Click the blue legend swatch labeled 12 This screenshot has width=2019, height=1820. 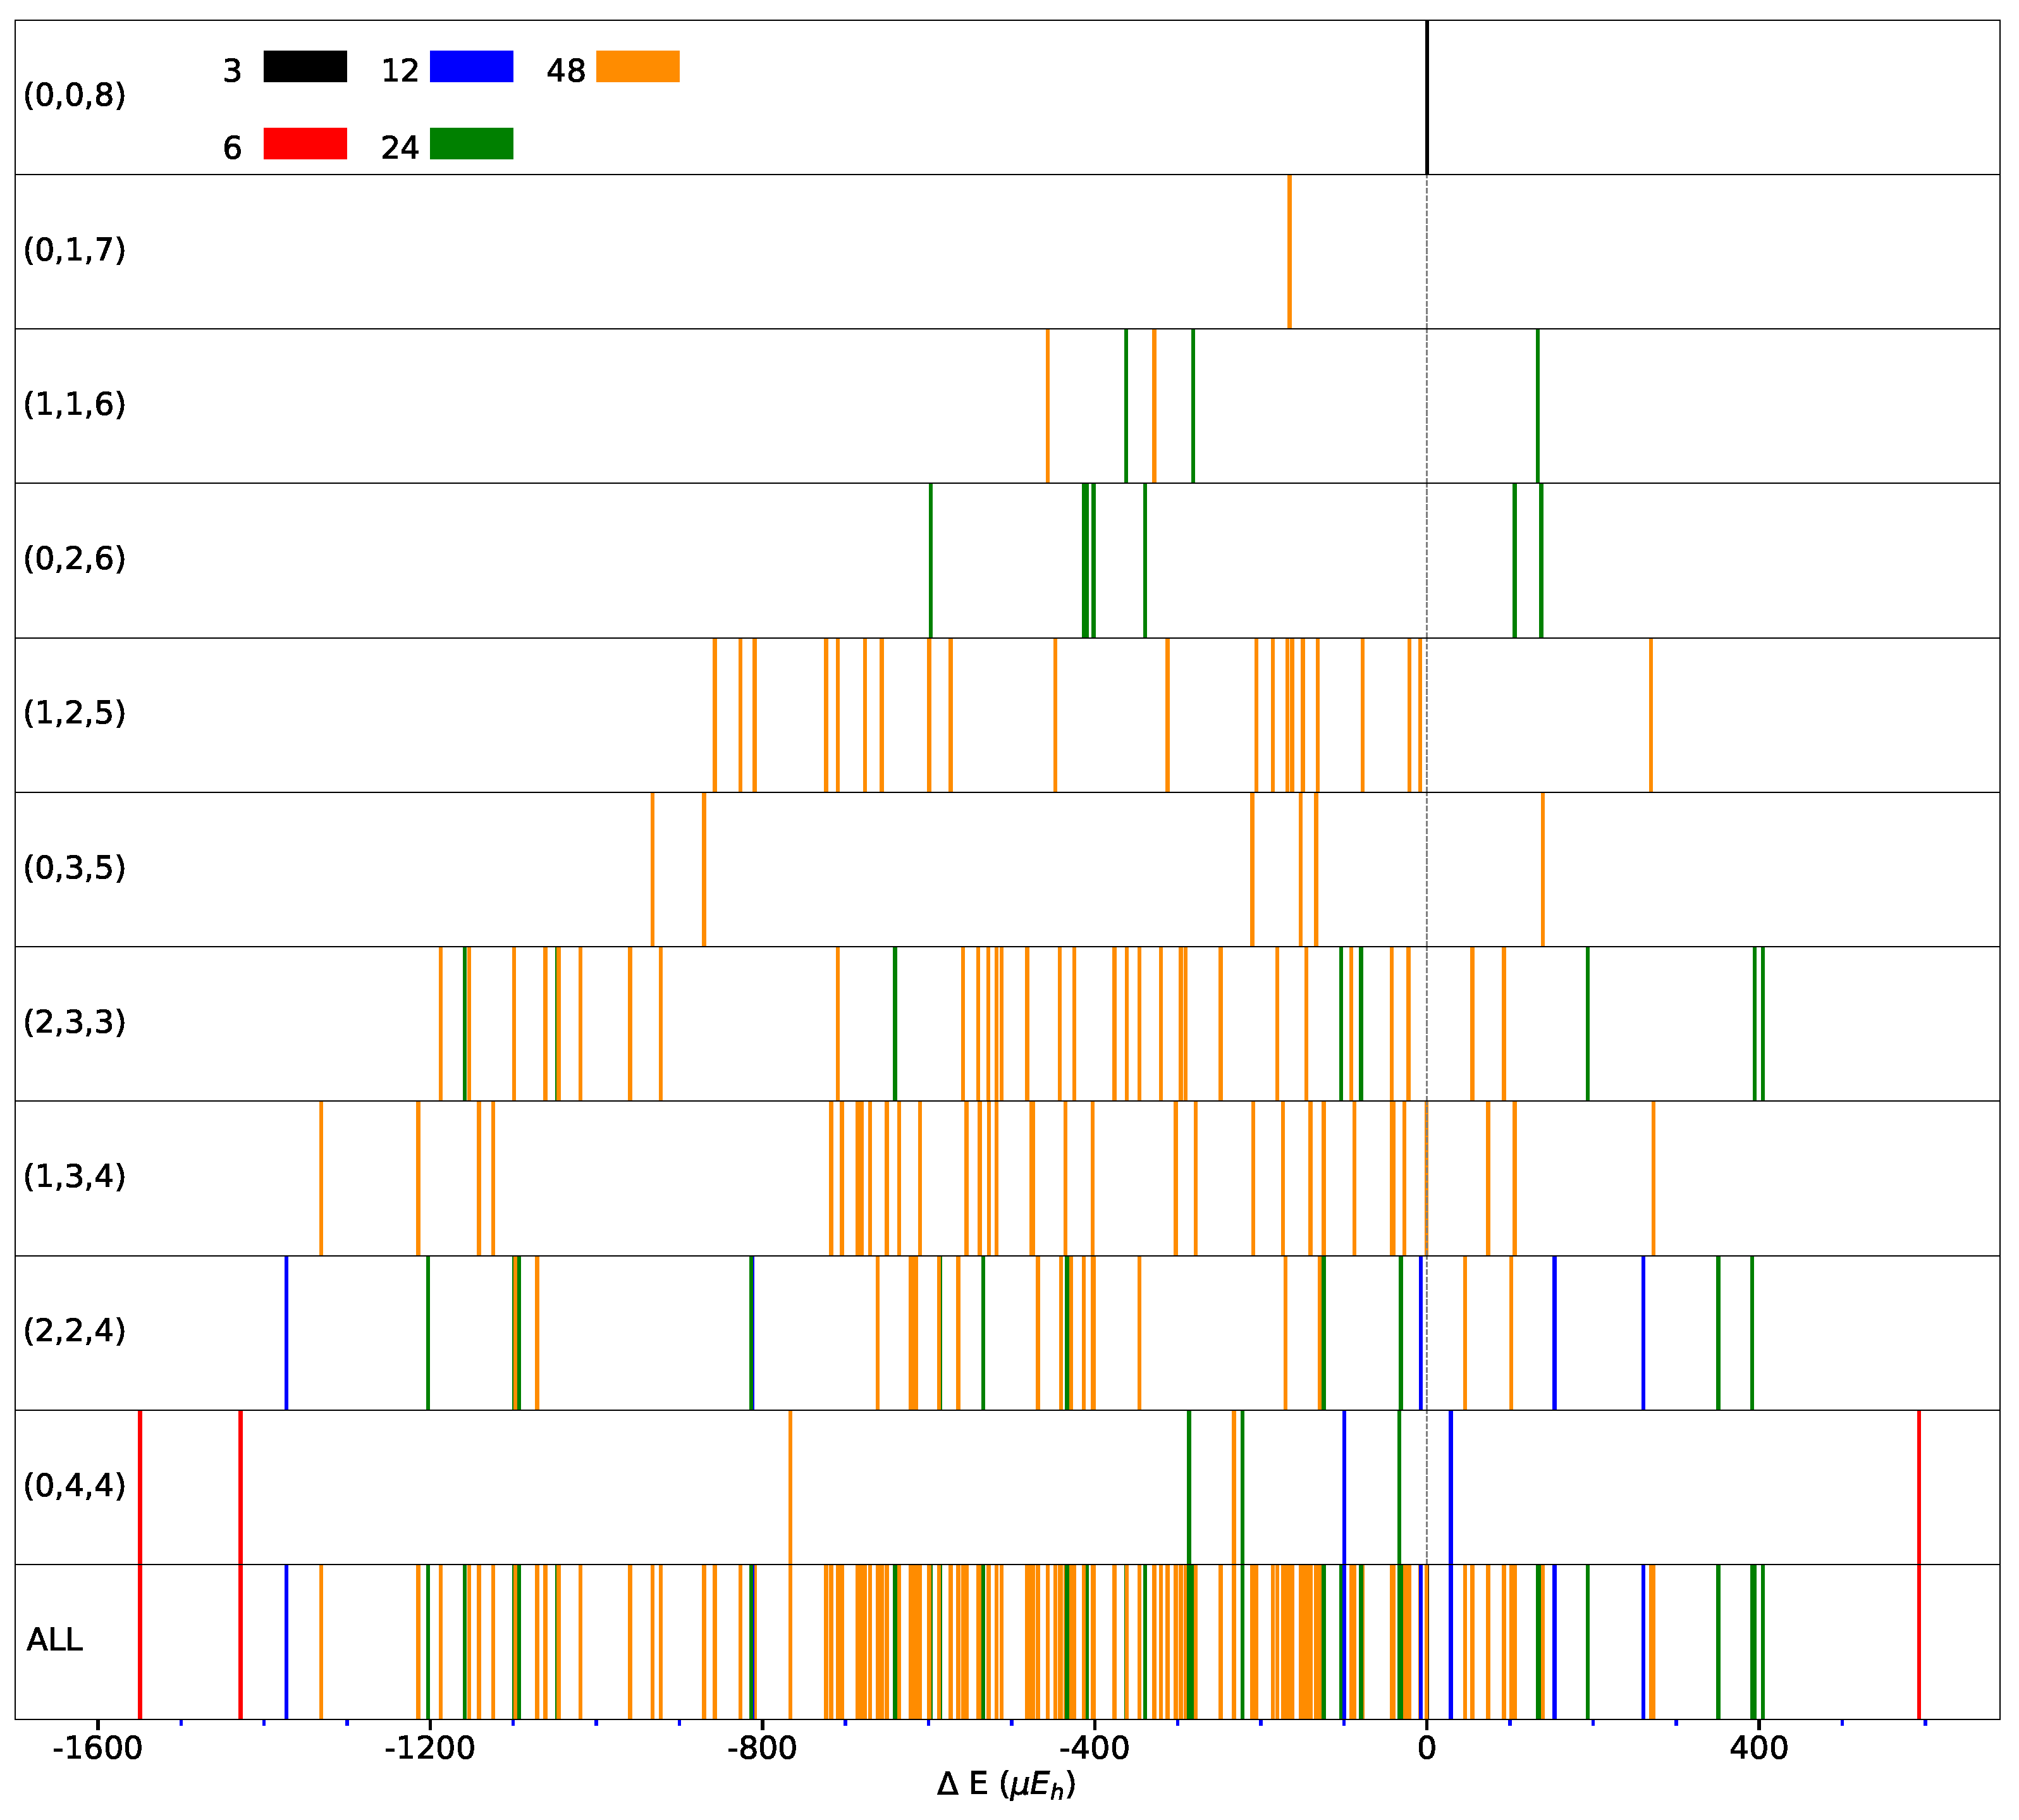click(x=471, y=66)
